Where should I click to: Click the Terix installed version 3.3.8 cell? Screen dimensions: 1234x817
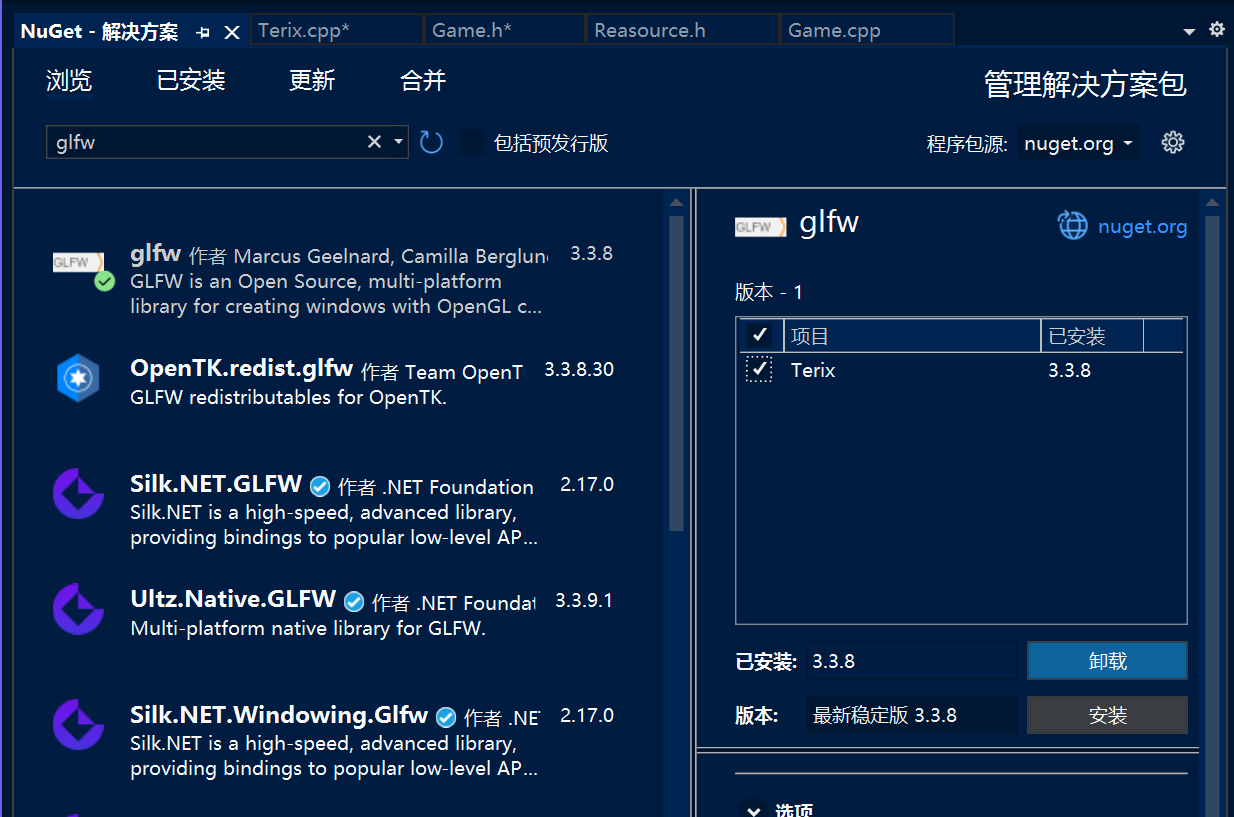[x=1069, y=370]
